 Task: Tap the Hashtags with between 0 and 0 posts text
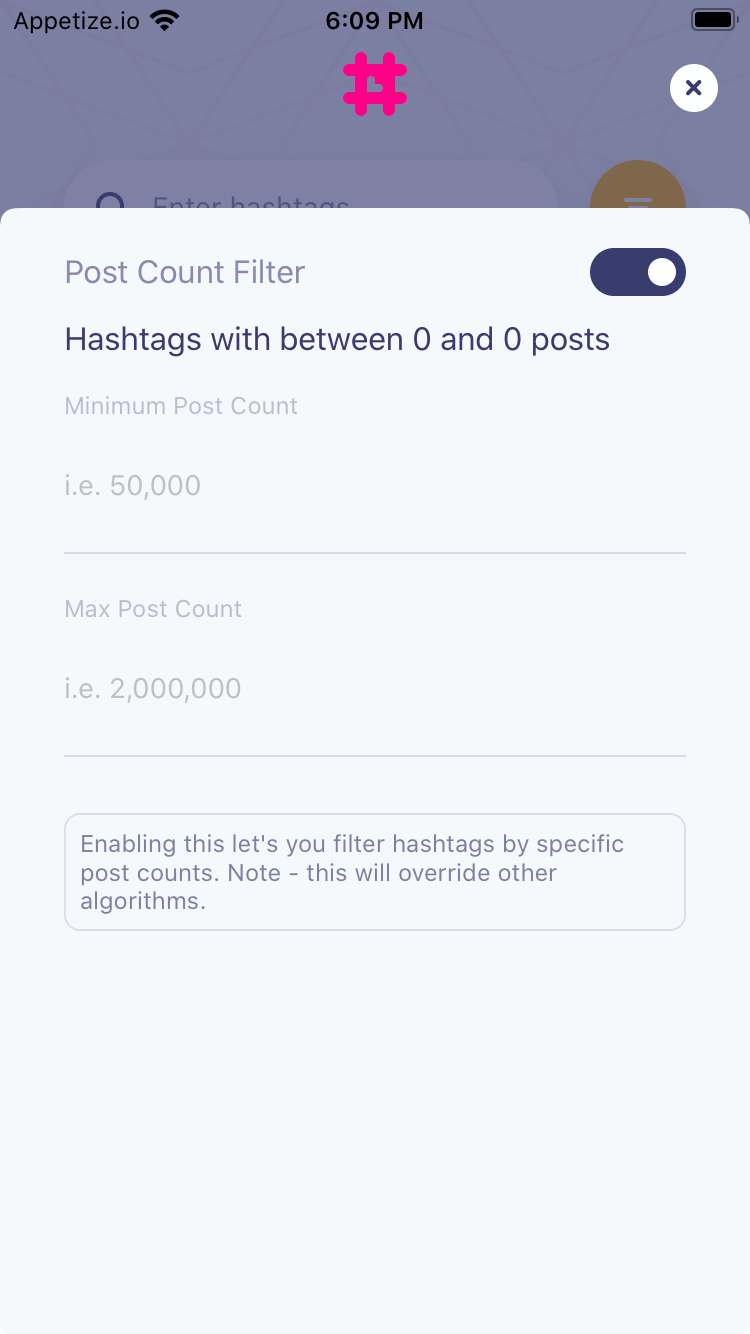pos(337,339)
